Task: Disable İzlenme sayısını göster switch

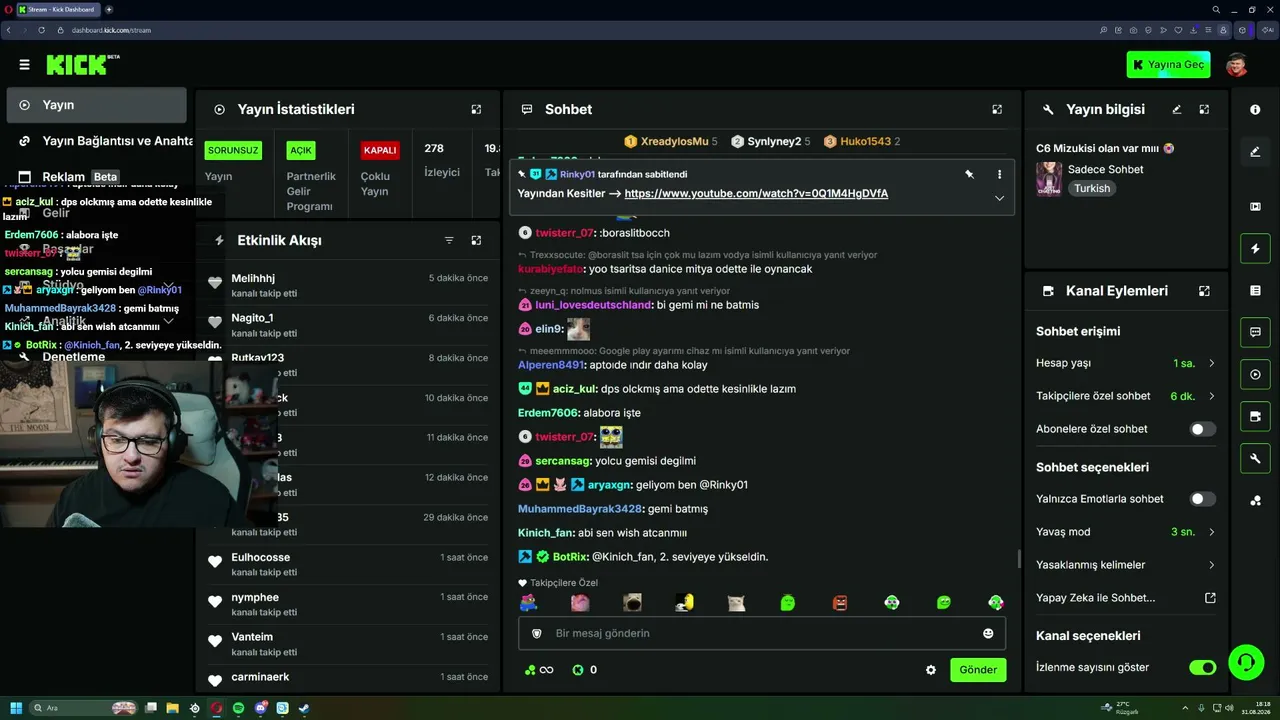Action: 1203,667
